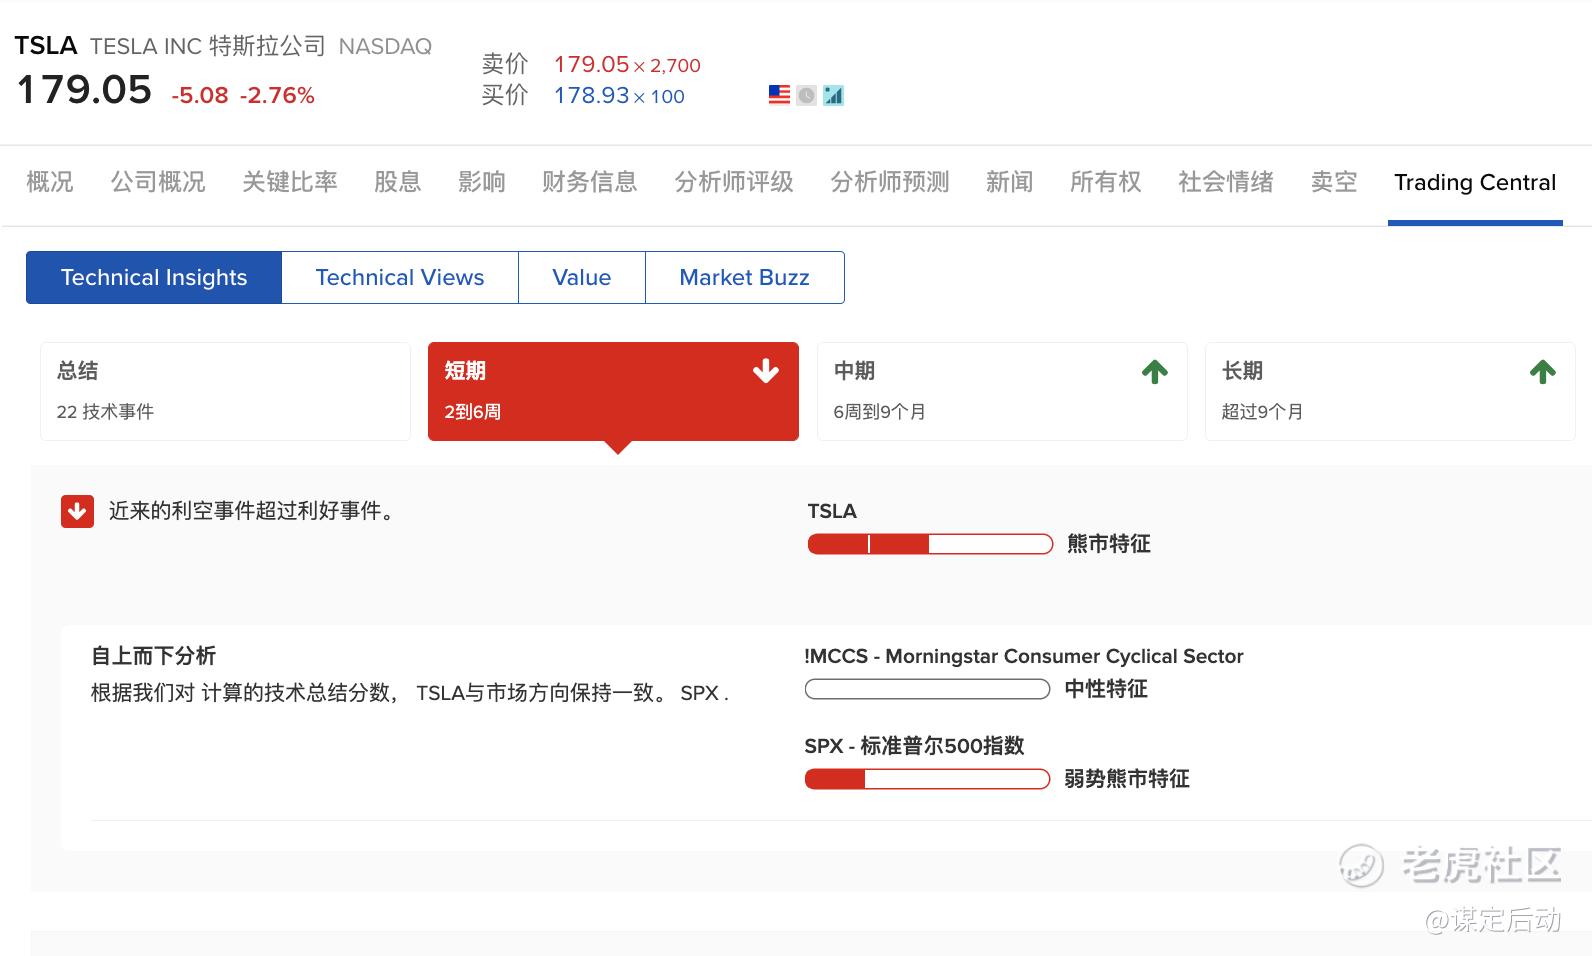The width and height of the screenshot is (1592, 956).
Task: Click the !MCCS neutral indicator bar
Action: click(927, 689)
